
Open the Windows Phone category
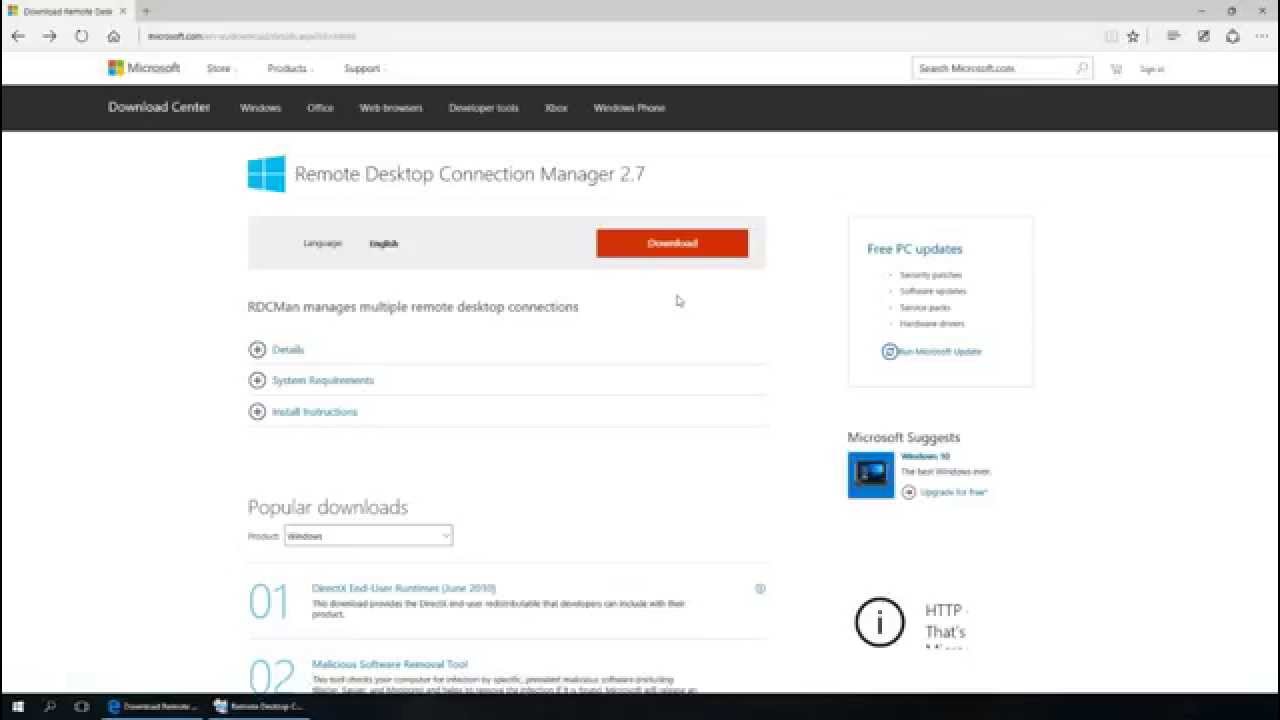tap(629, 108)
